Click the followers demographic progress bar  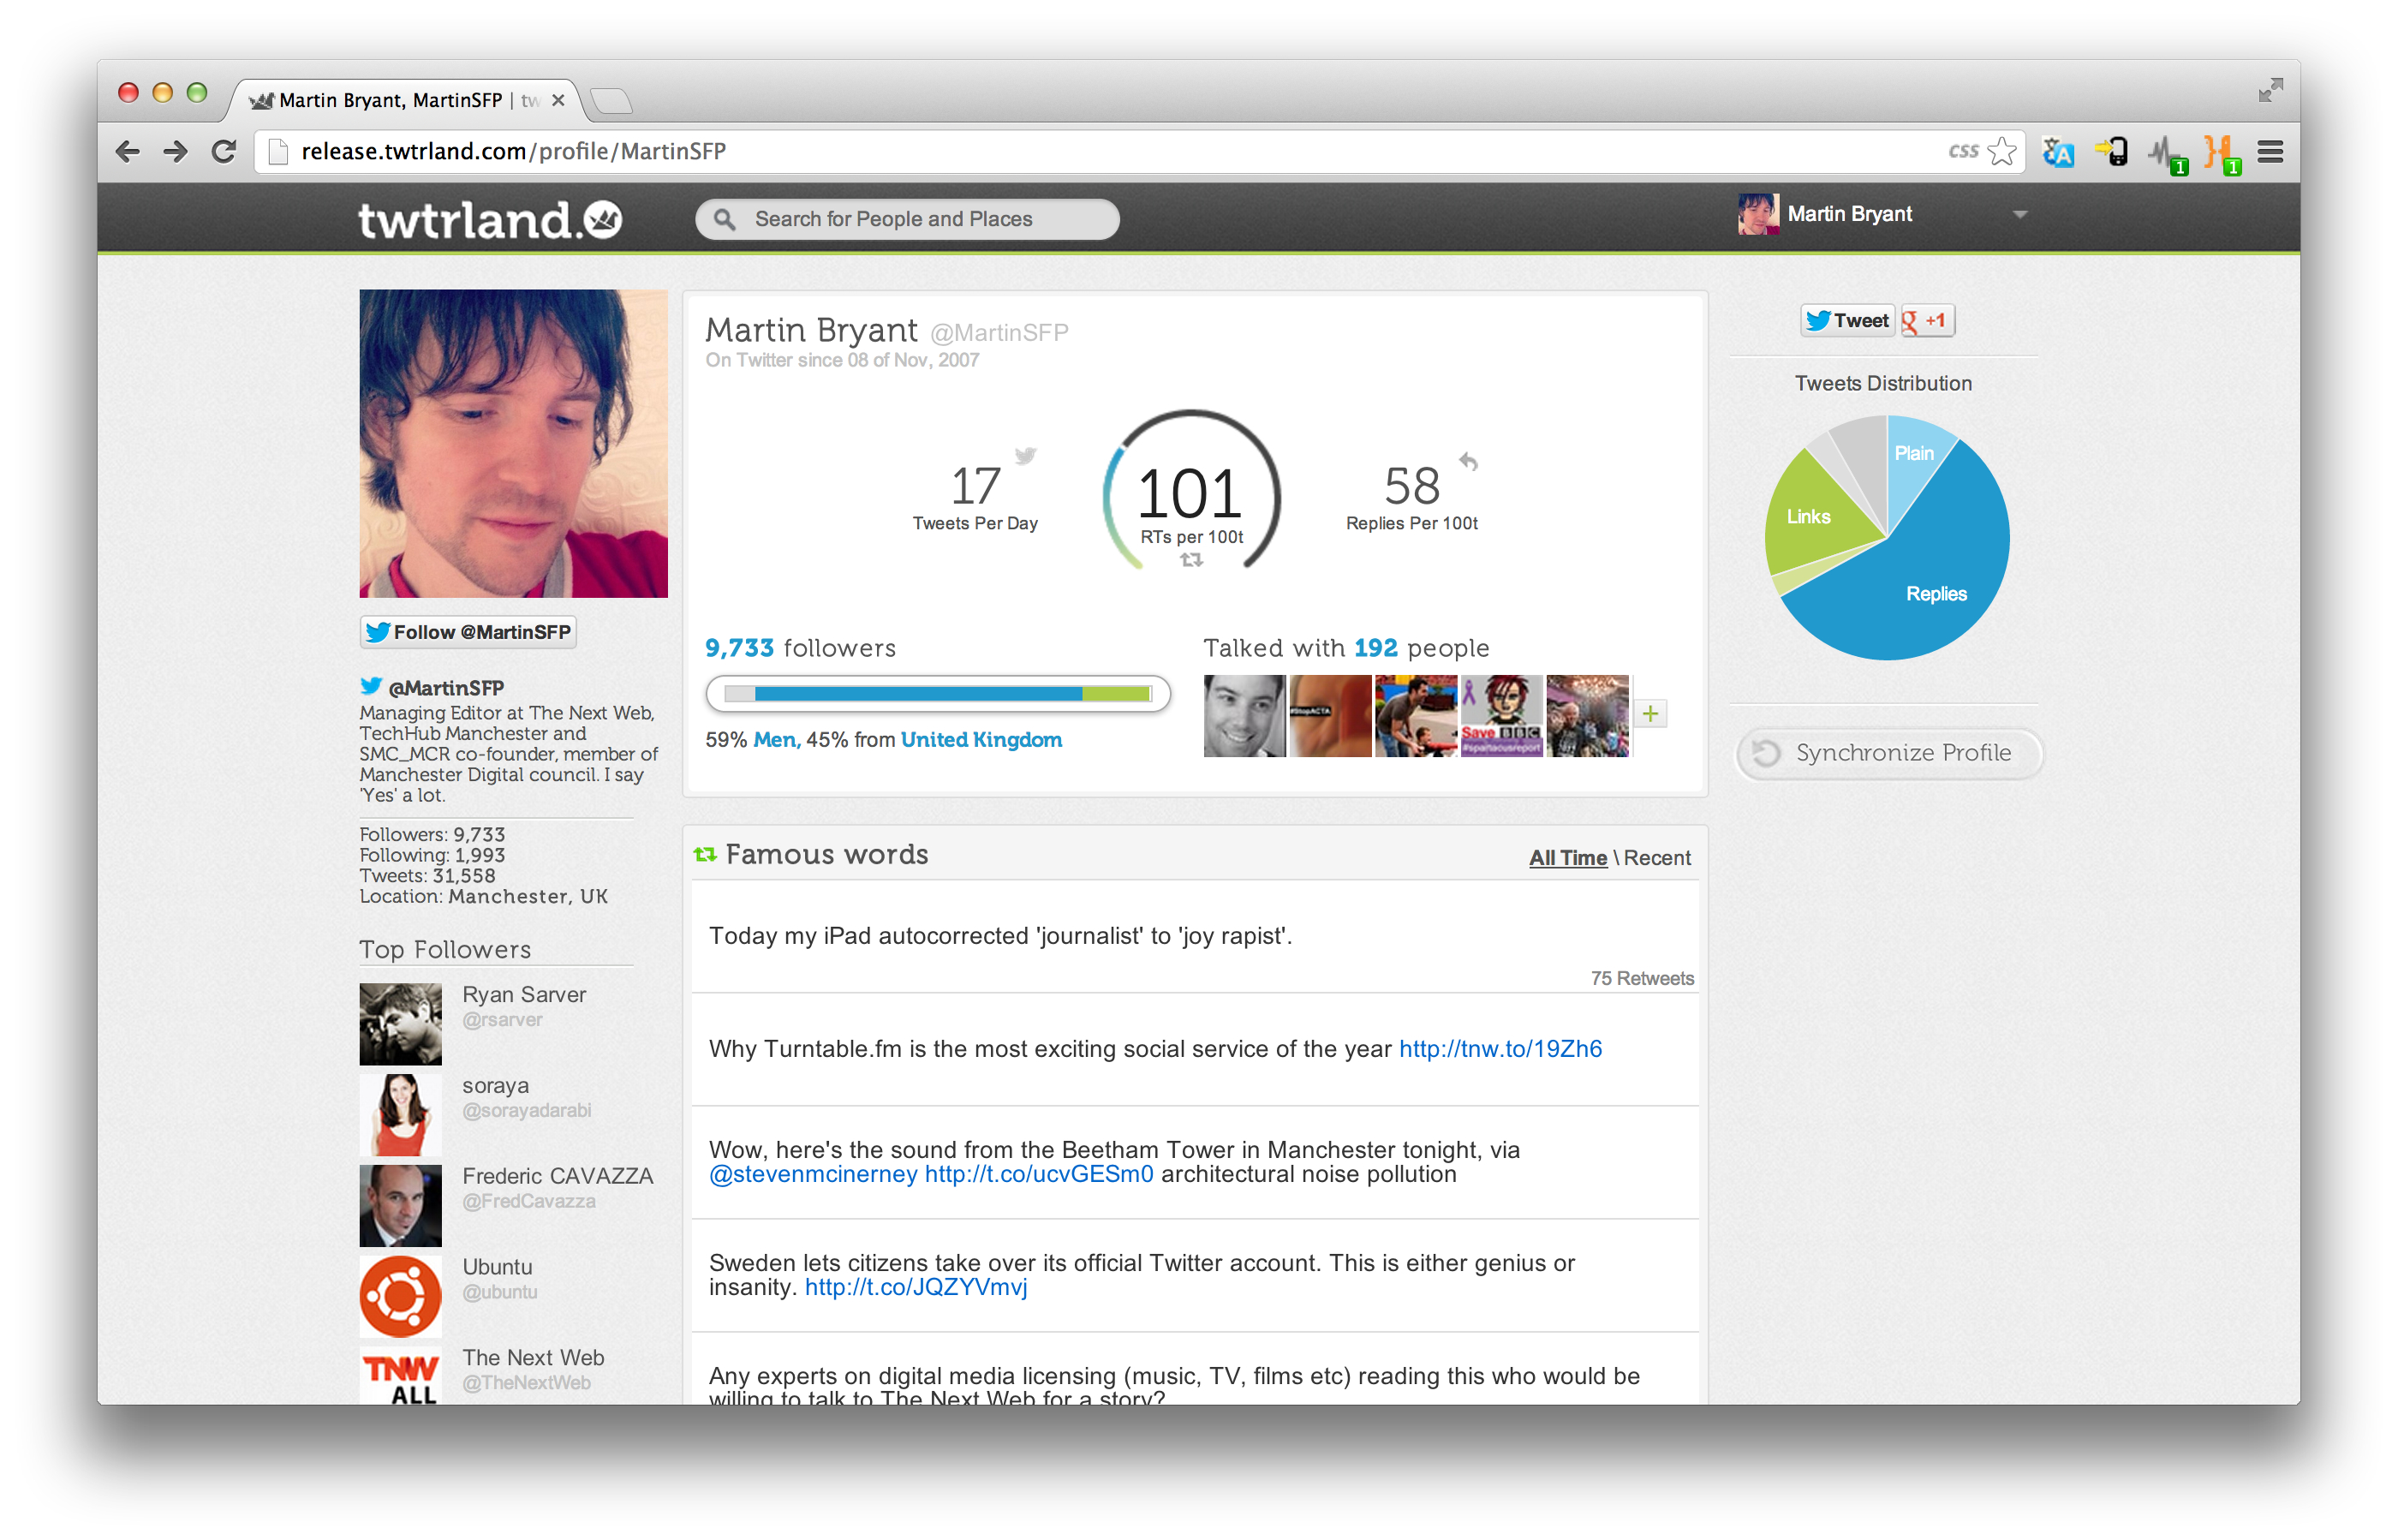pyautogui.click(x=937, y=694)
